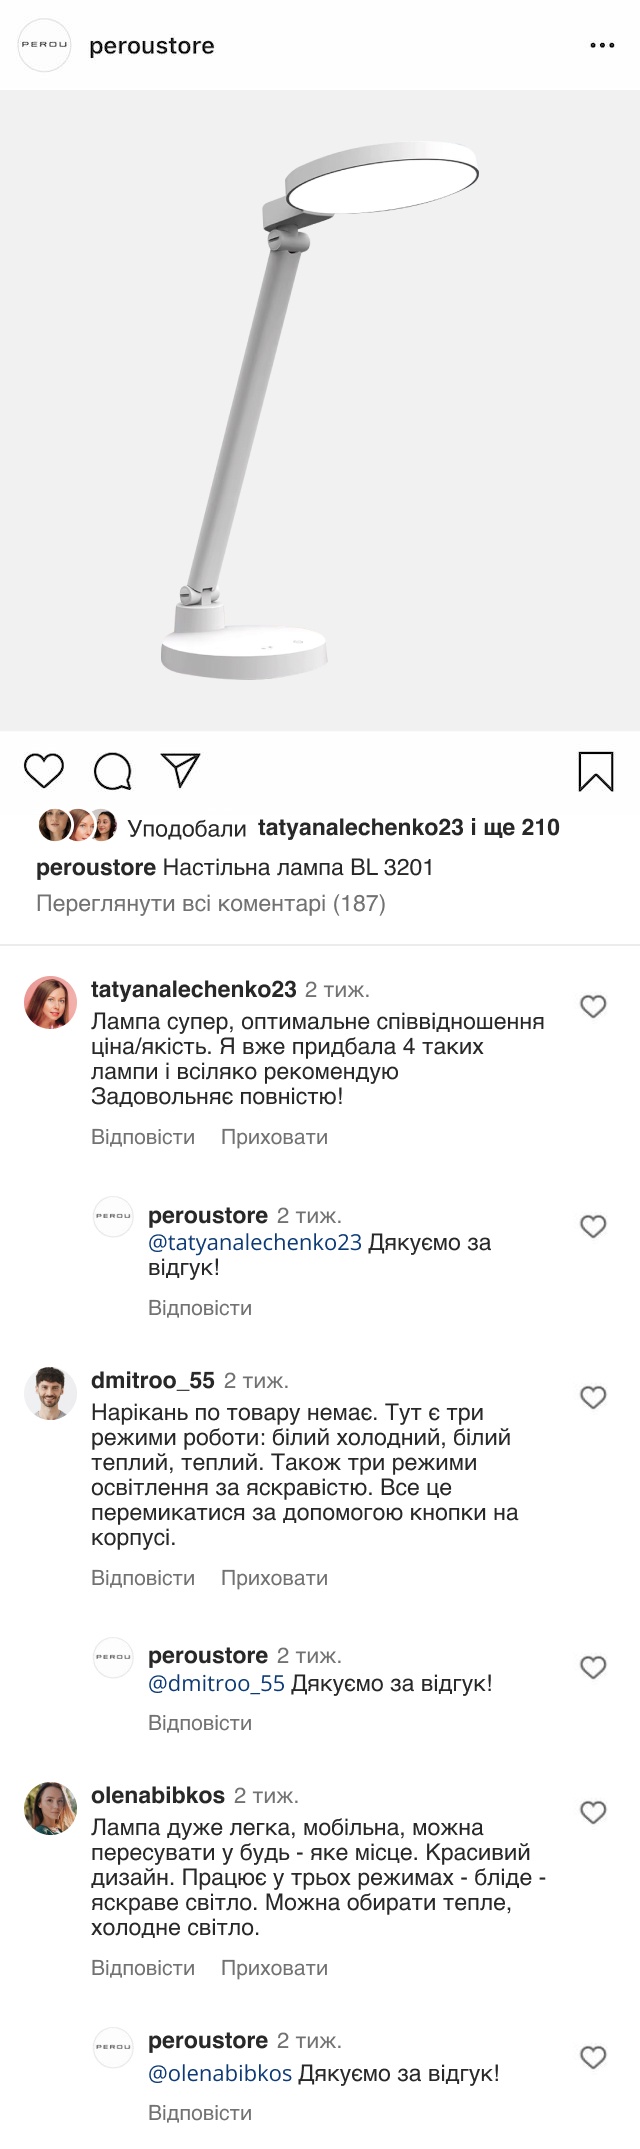The width and height of the screenshot is (640, 2149).
Task: Like peroustore's reply to olenabibkos
Action: 593,2057
